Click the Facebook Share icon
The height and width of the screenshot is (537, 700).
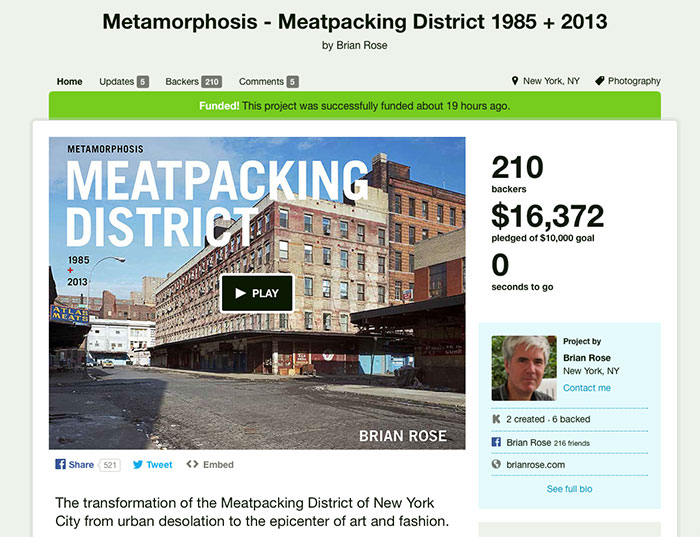[x=60, y=464]
